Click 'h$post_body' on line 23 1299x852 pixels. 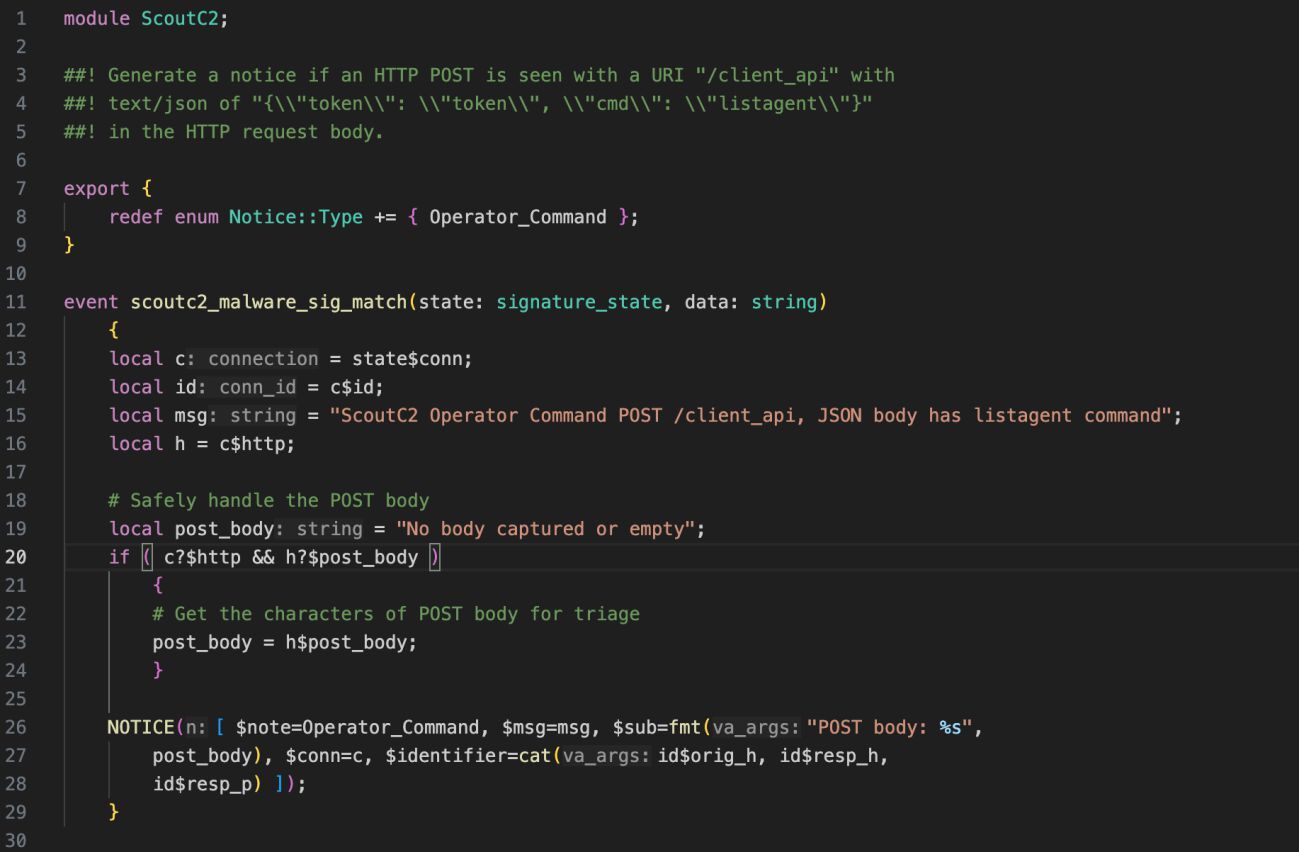click(346, 642)
